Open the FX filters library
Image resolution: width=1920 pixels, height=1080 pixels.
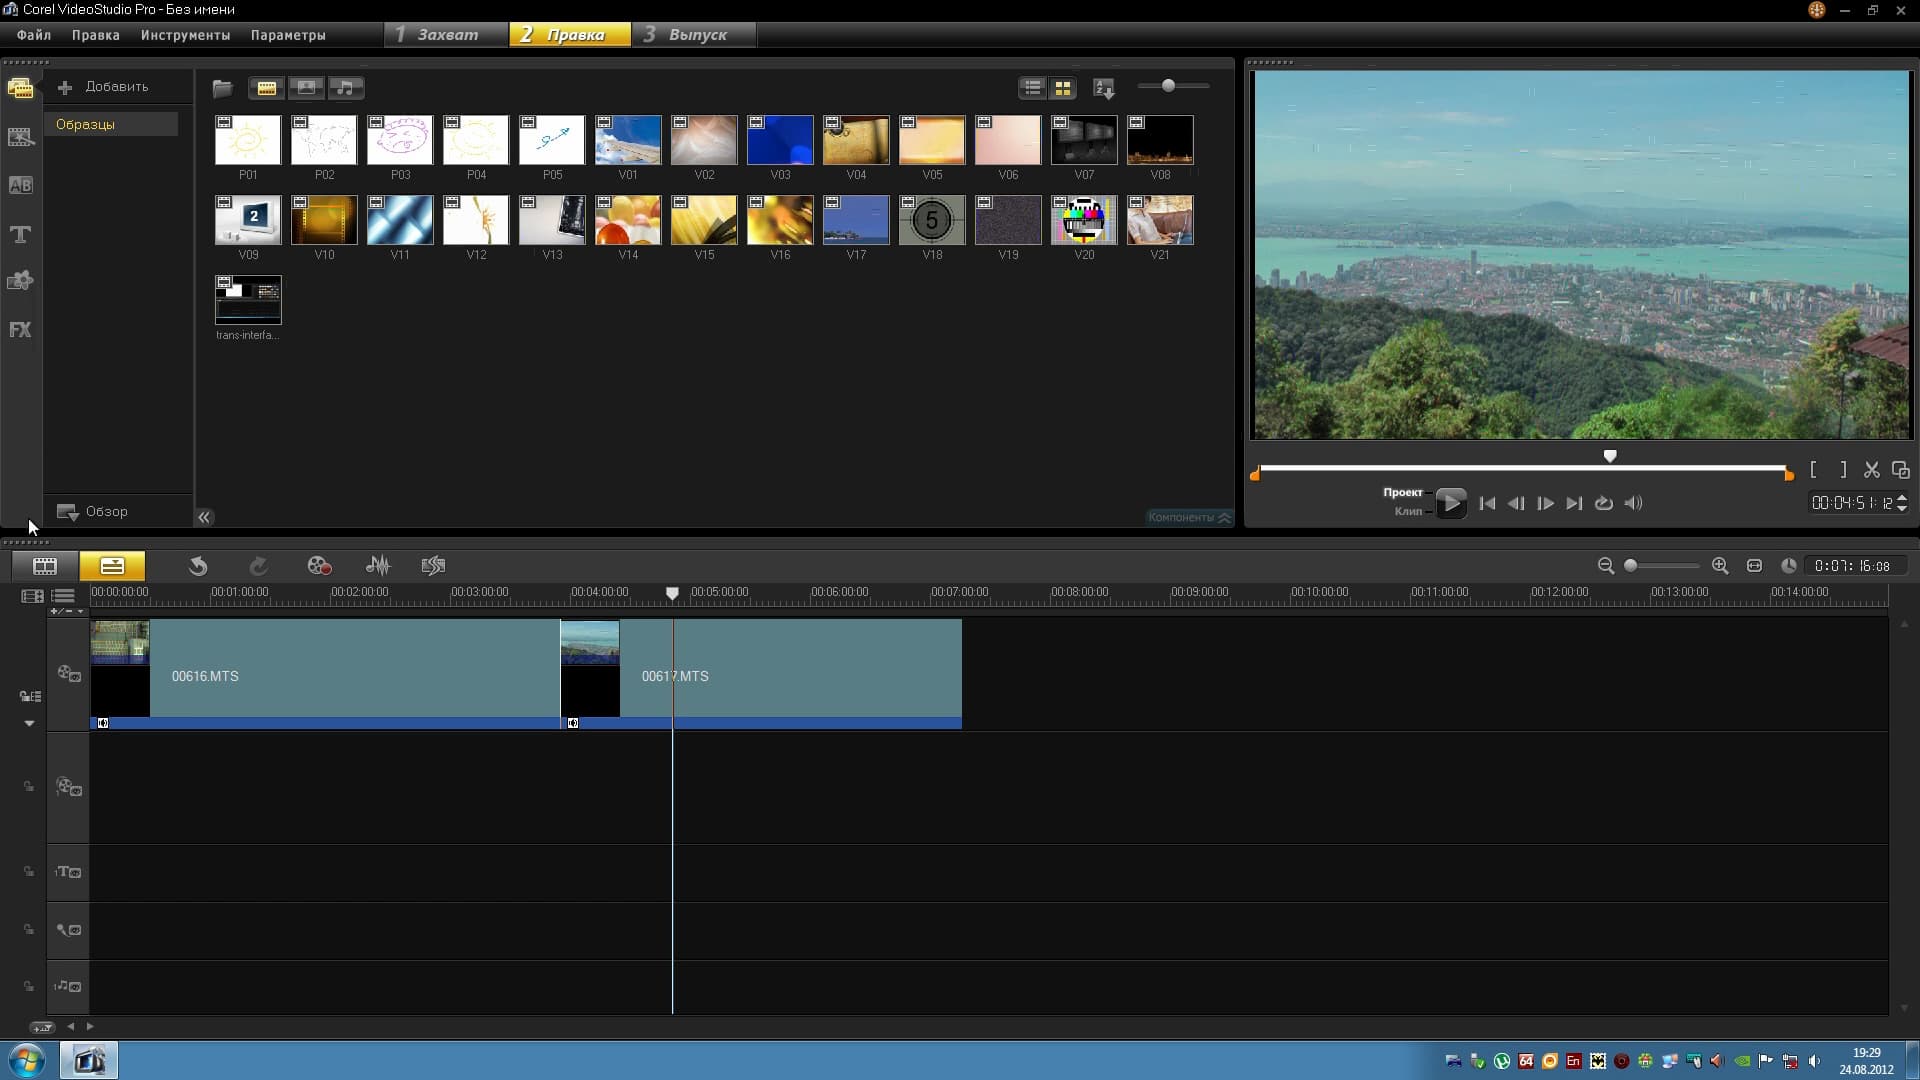point(20,330)
